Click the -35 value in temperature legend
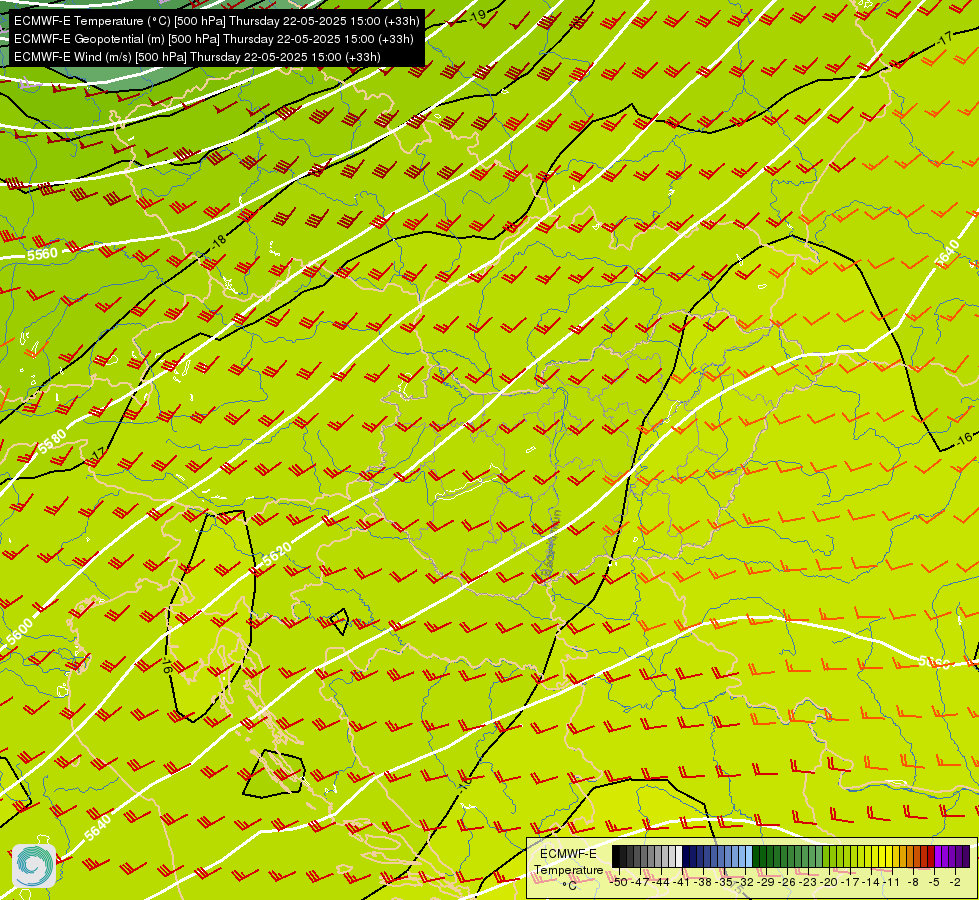 [724, 882]
